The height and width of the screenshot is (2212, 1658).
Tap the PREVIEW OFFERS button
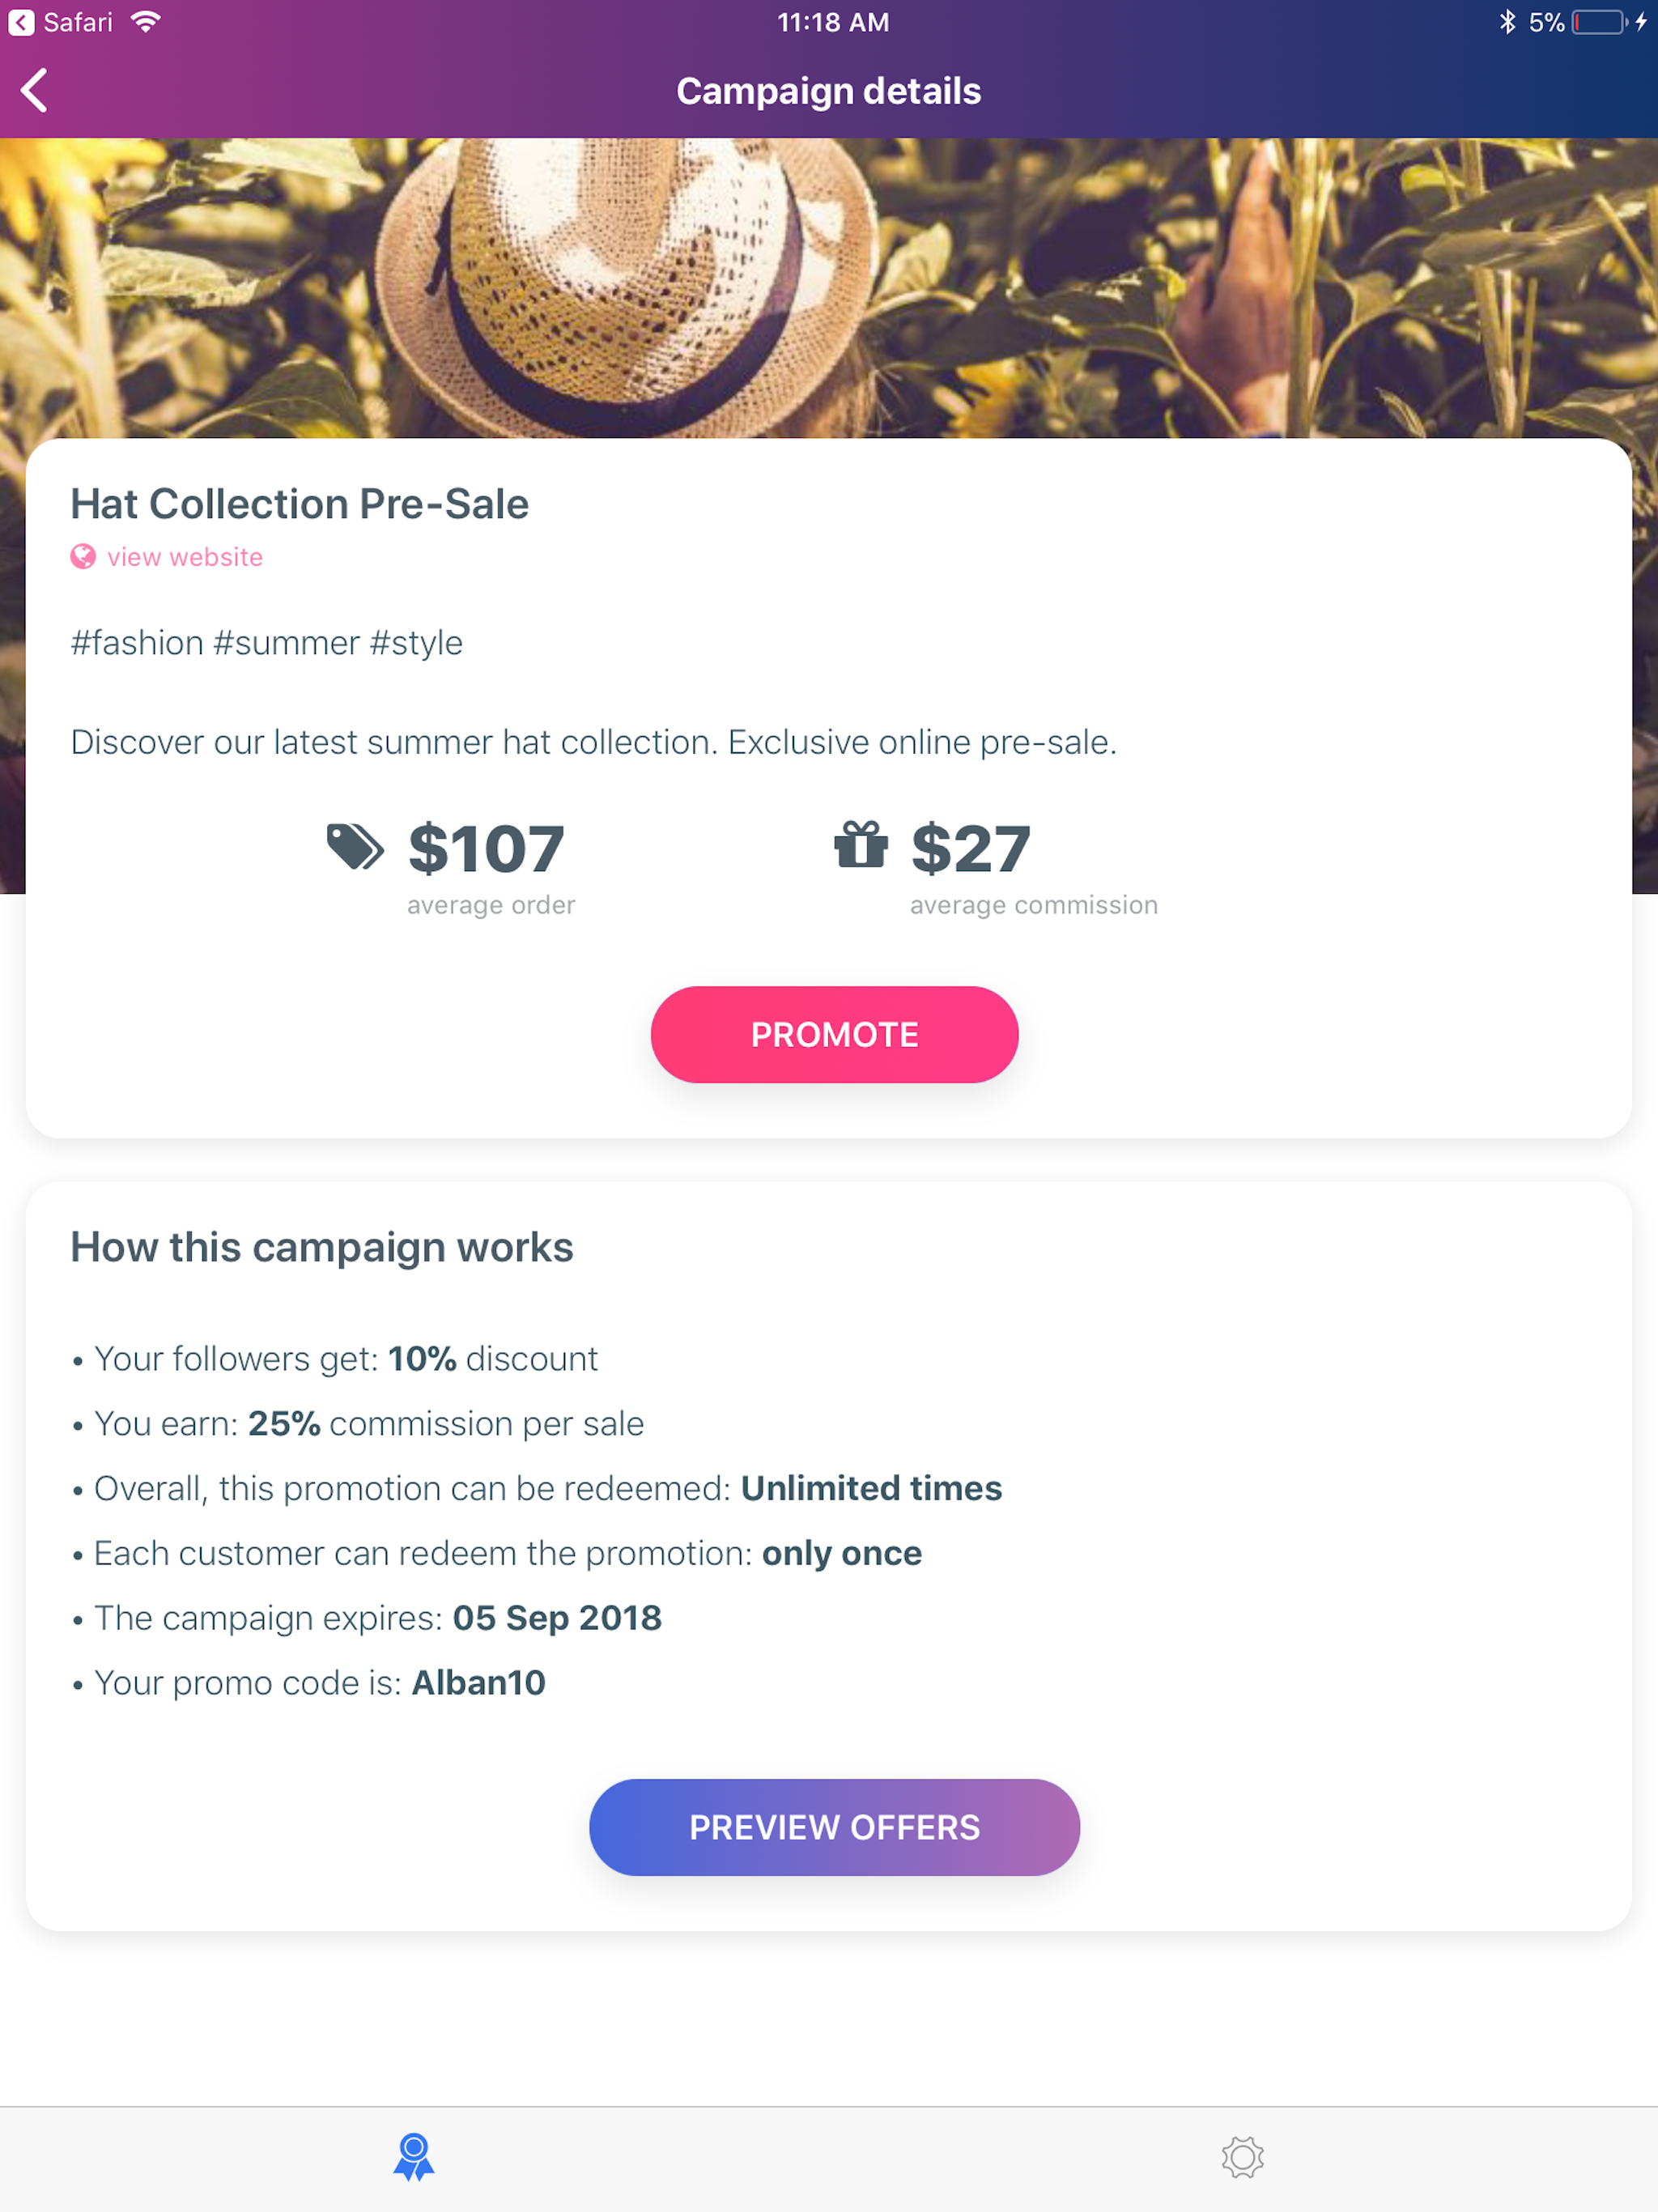coord(834,1827)
